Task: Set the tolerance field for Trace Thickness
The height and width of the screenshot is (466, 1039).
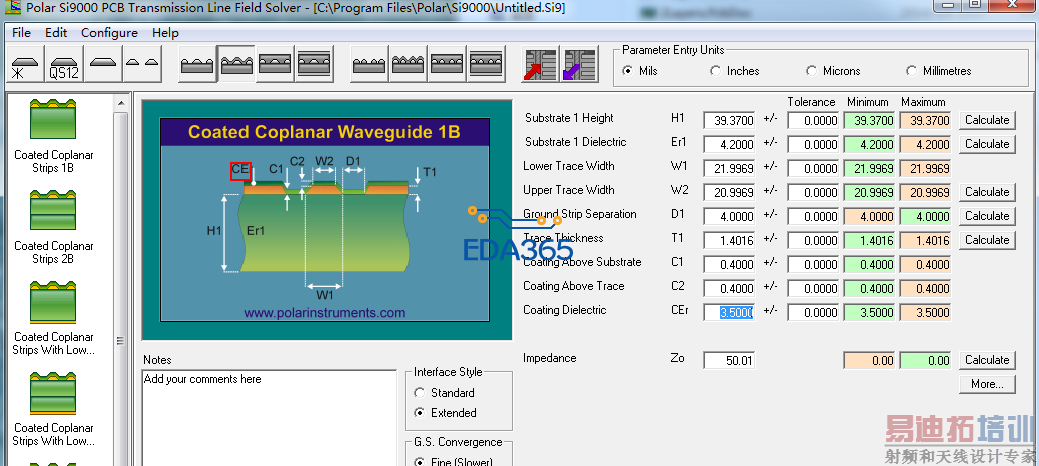Action: pyautogui.click(x=813, y=240)
